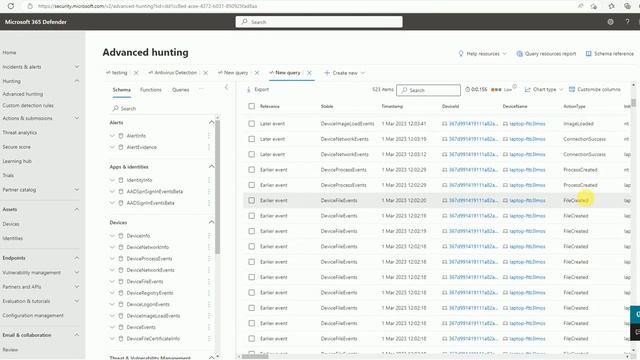Open the settings gear icon in header
640x360 pixels.
611,22
